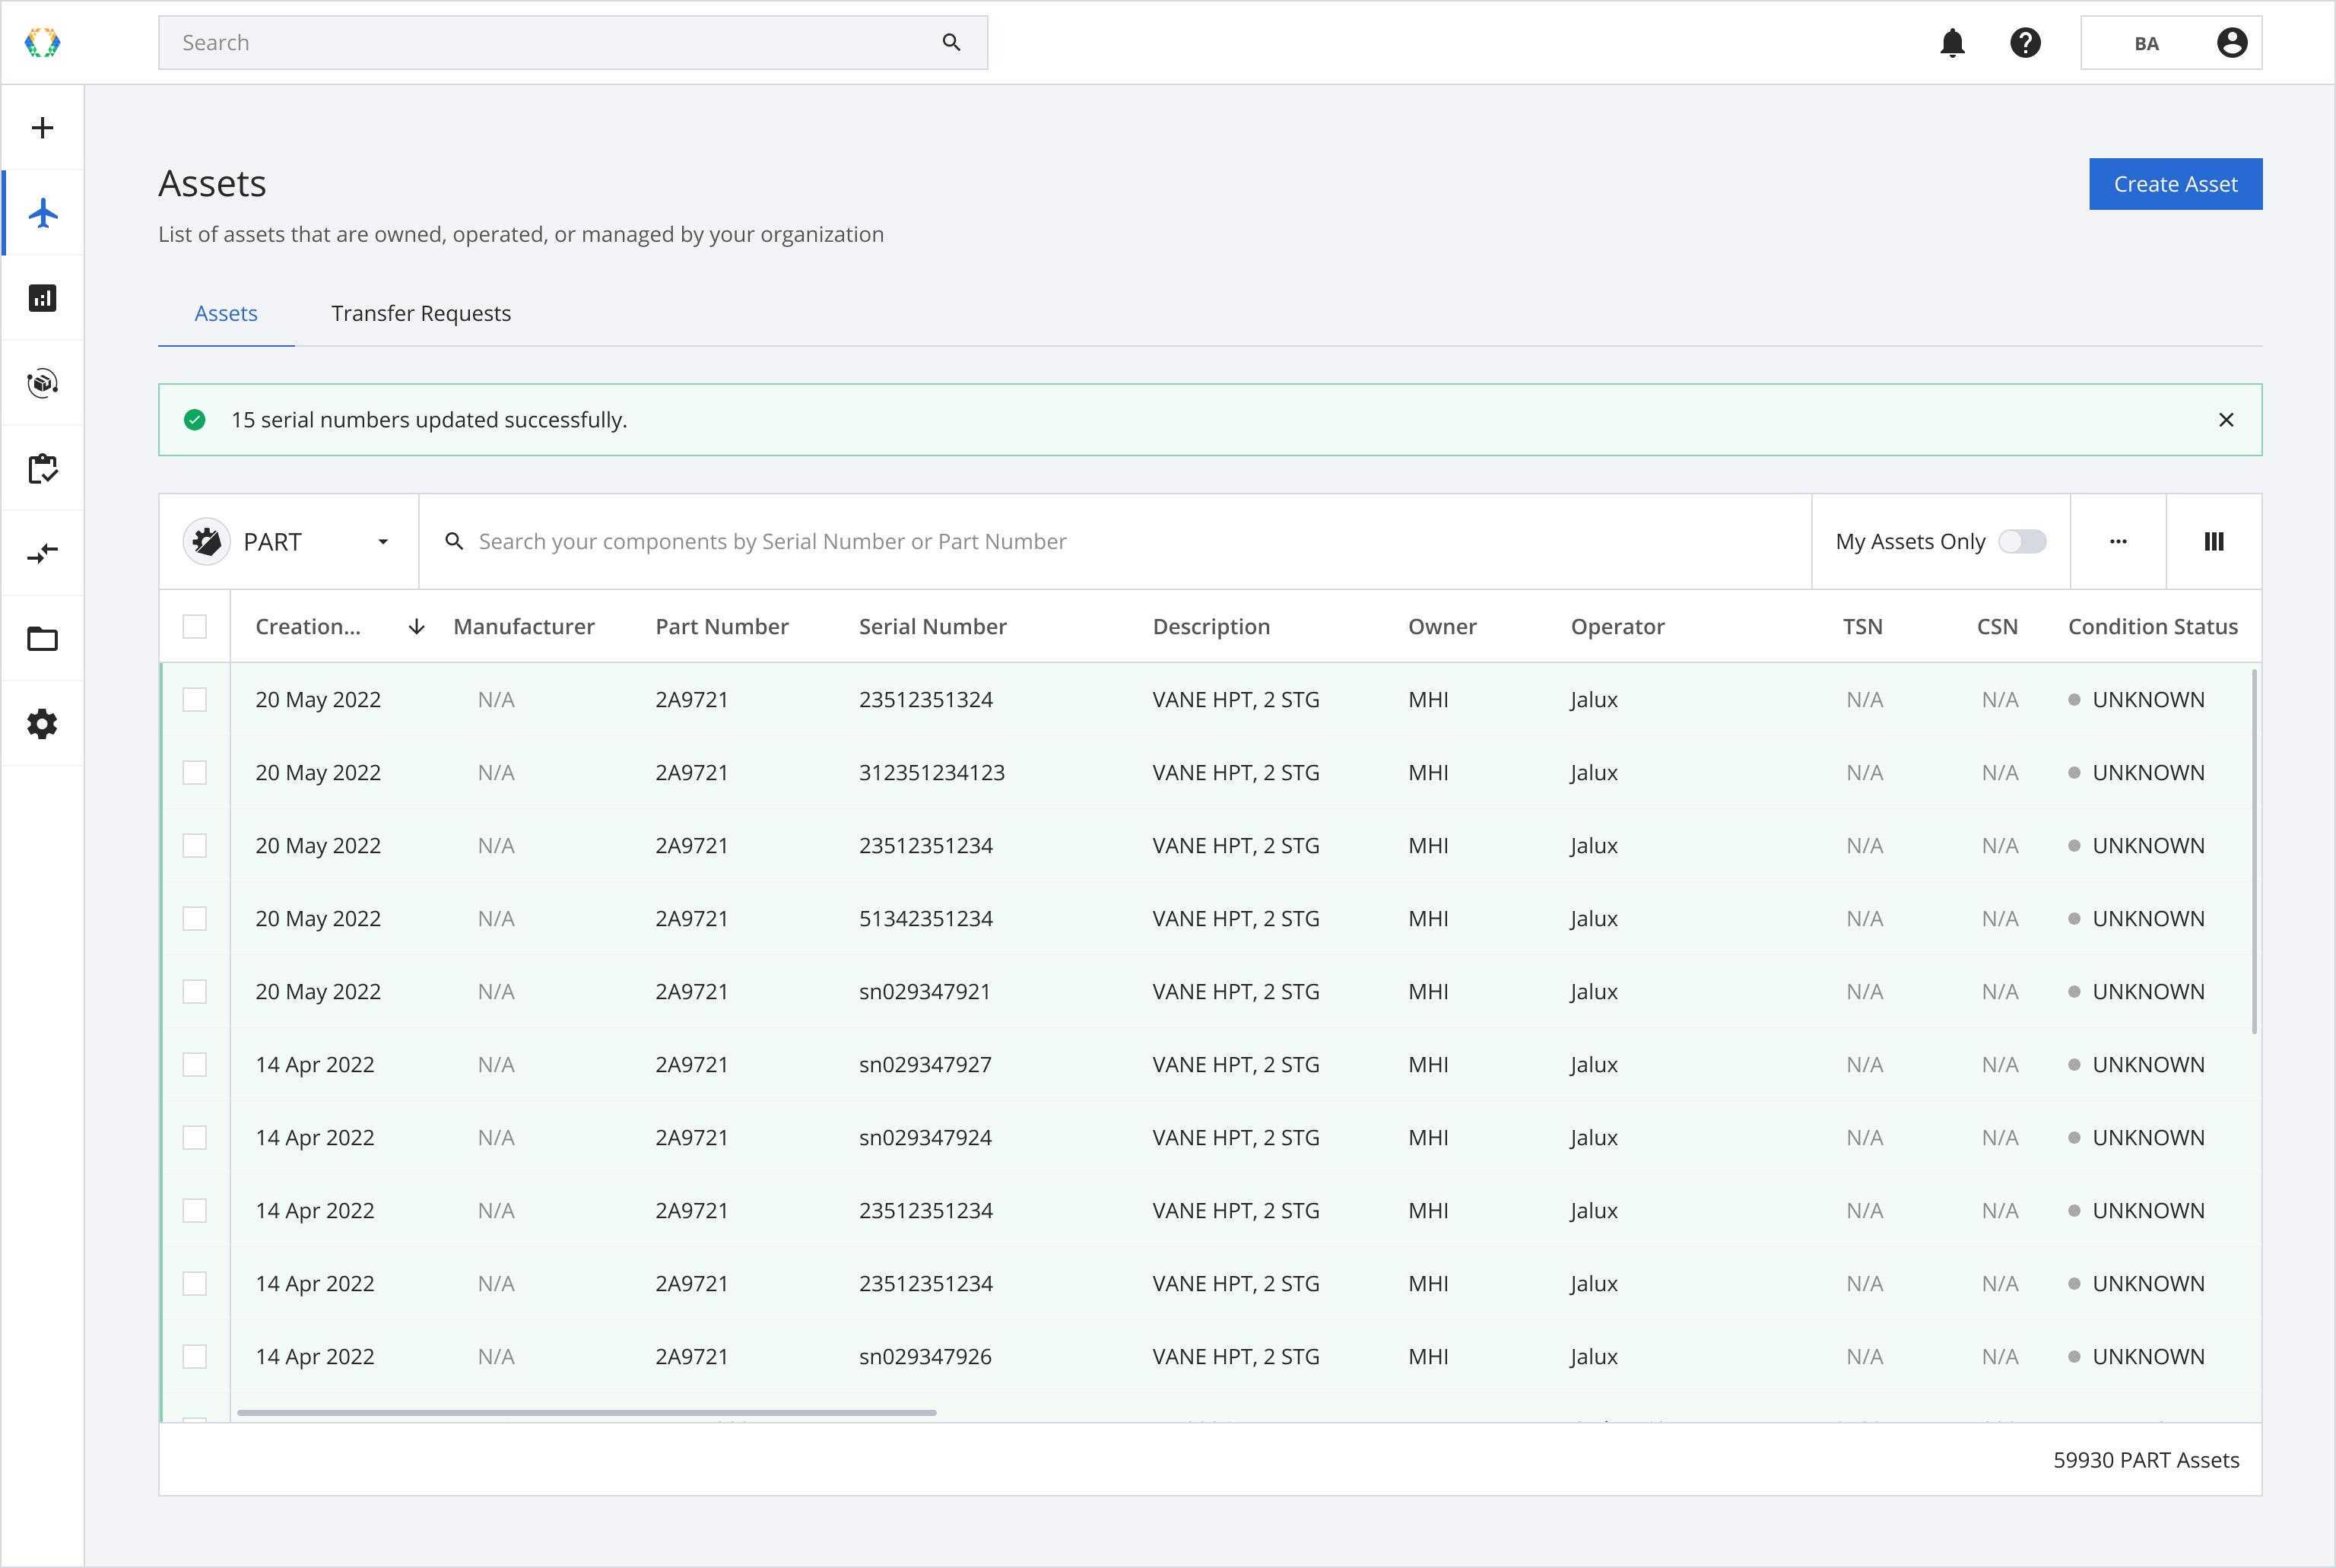The width and height of the screenshot is (2336, 1568).
Task: Click serial number cell sn029347924
Action: 925,1138
